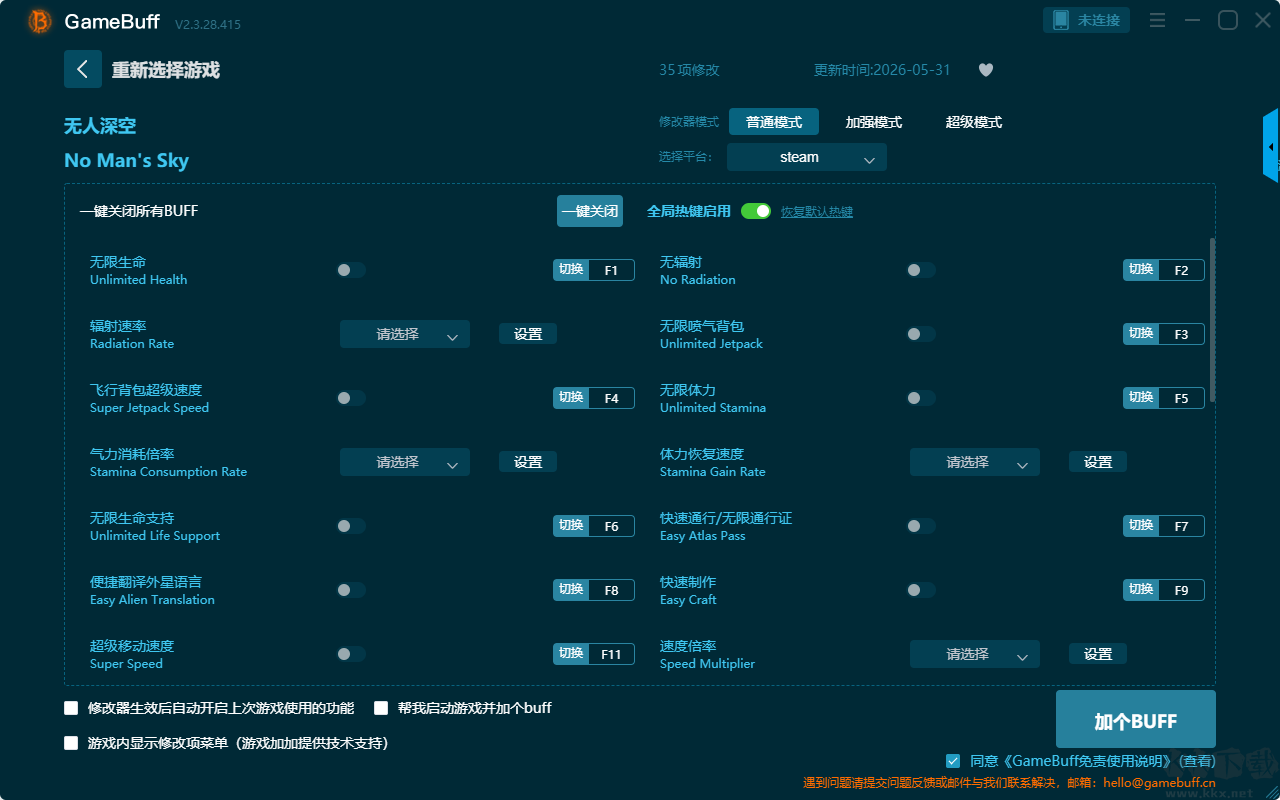Click 切换 label beside F1 hotkey

point(571,270)
